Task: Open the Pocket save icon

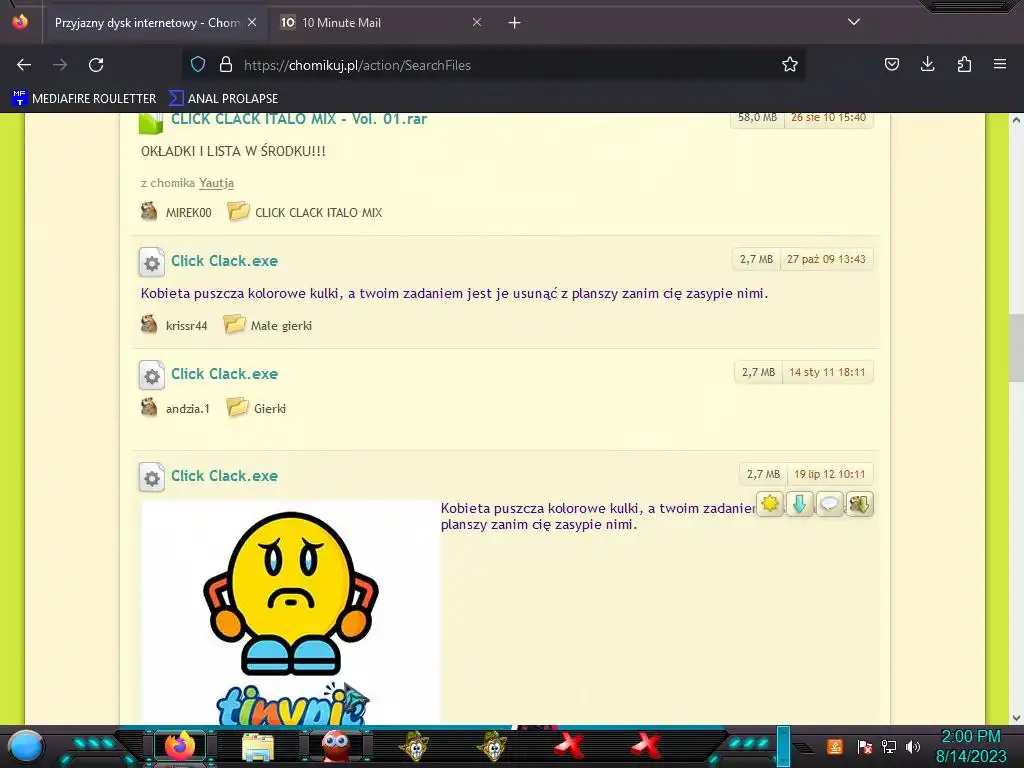Action: click(891, 64)
